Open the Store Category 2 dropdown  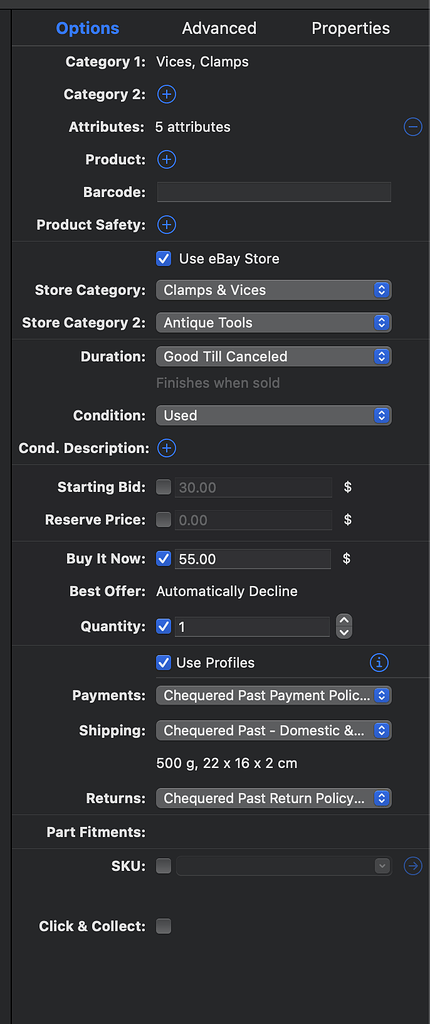pyautogui.click(x=273, y=323)
